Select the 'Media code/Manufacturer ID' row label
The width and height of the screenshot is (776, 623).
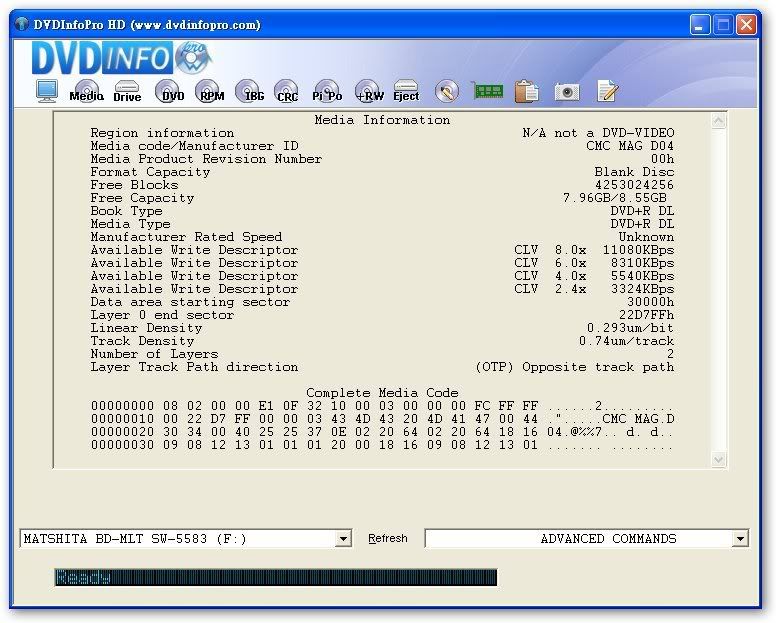click(194, 146)
